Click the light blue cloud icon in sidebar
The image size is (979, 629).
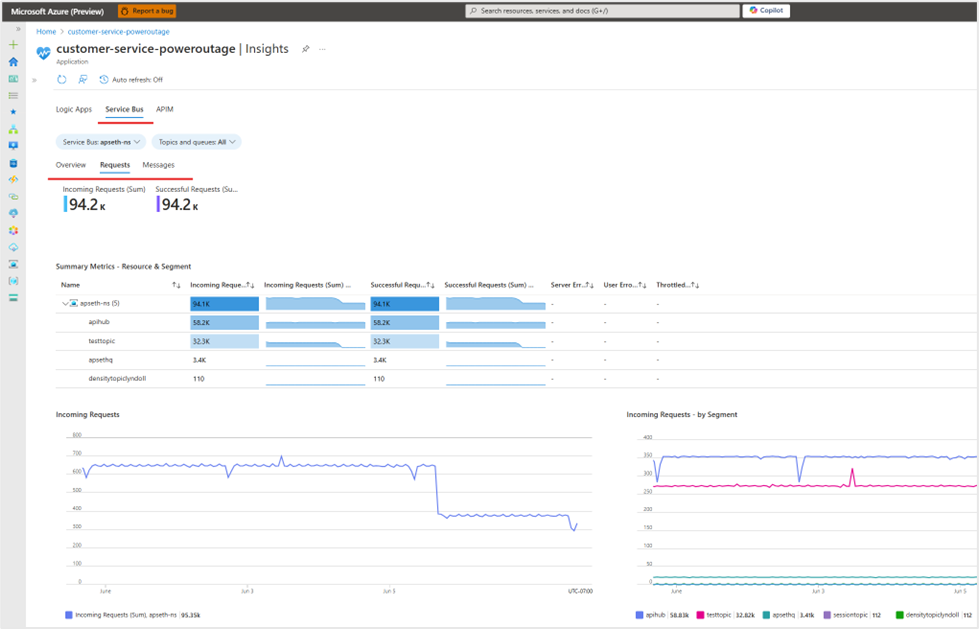[13, 247]
